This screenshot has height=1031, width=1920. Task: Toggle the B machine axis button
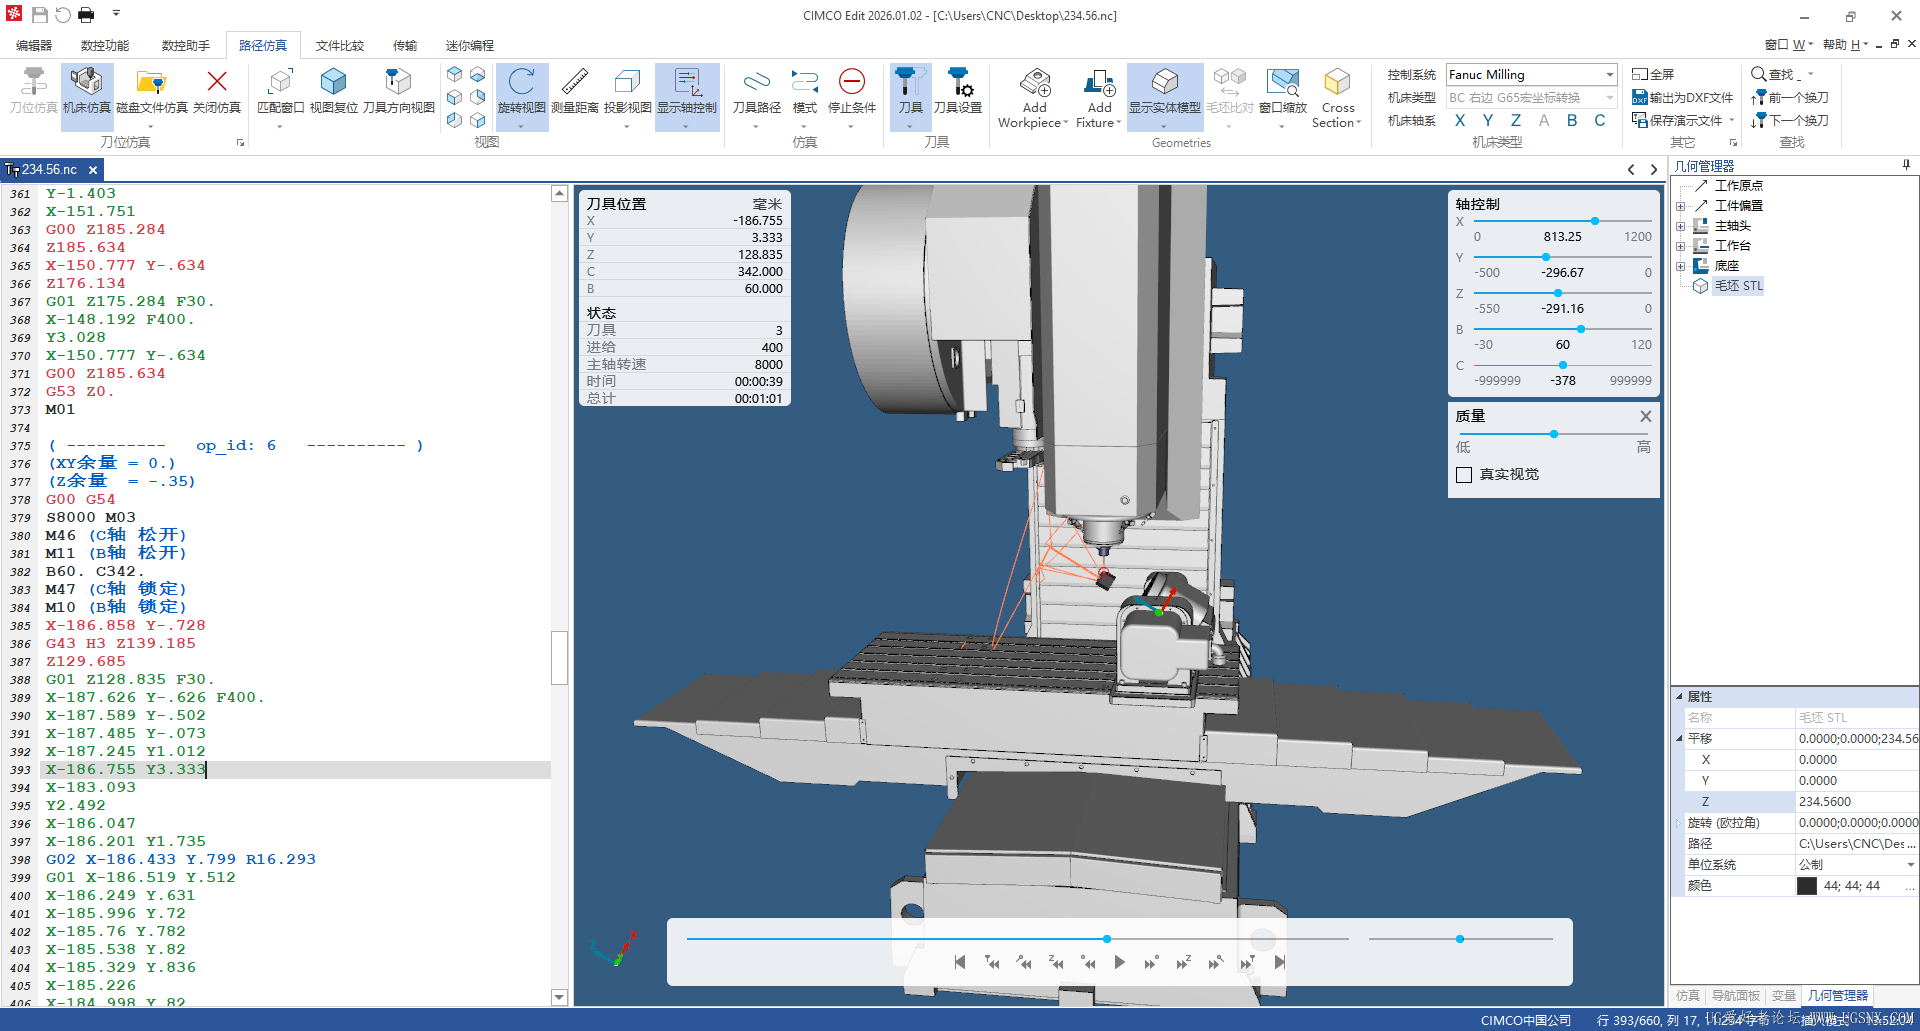pos(1572,121)
